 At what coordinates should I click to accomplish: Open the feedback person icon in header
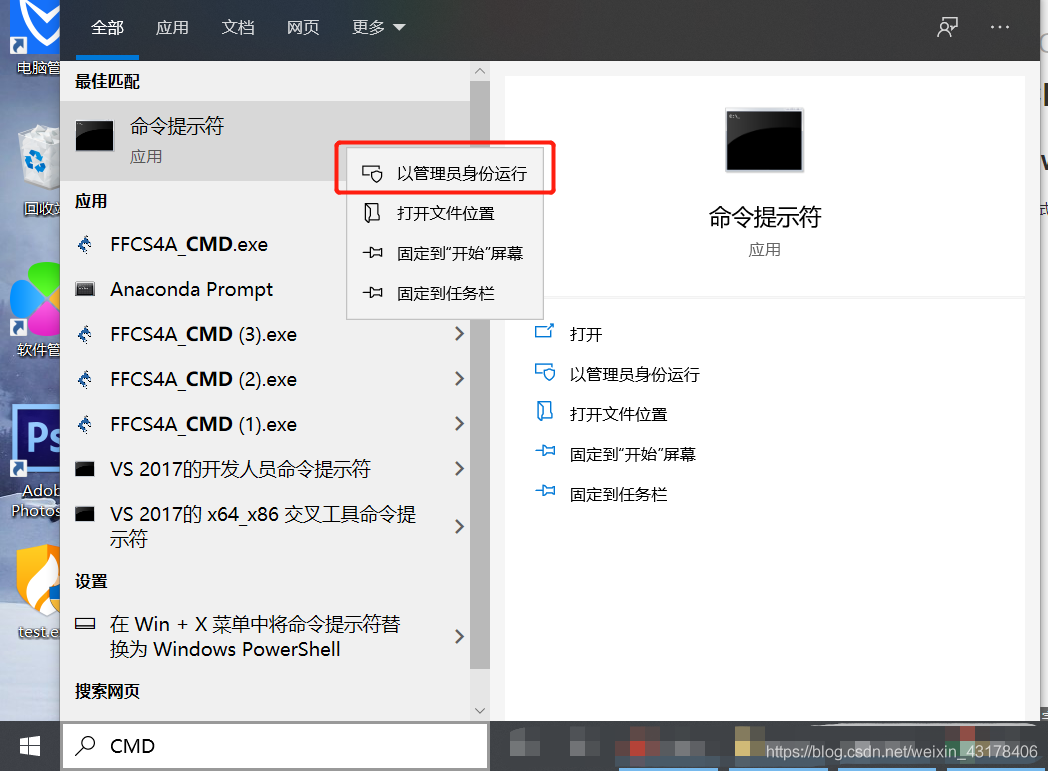(x=947, y=27)
